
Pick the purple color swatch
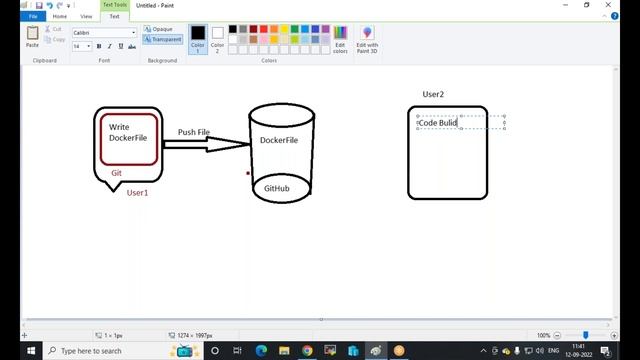[x=325, y=29]
